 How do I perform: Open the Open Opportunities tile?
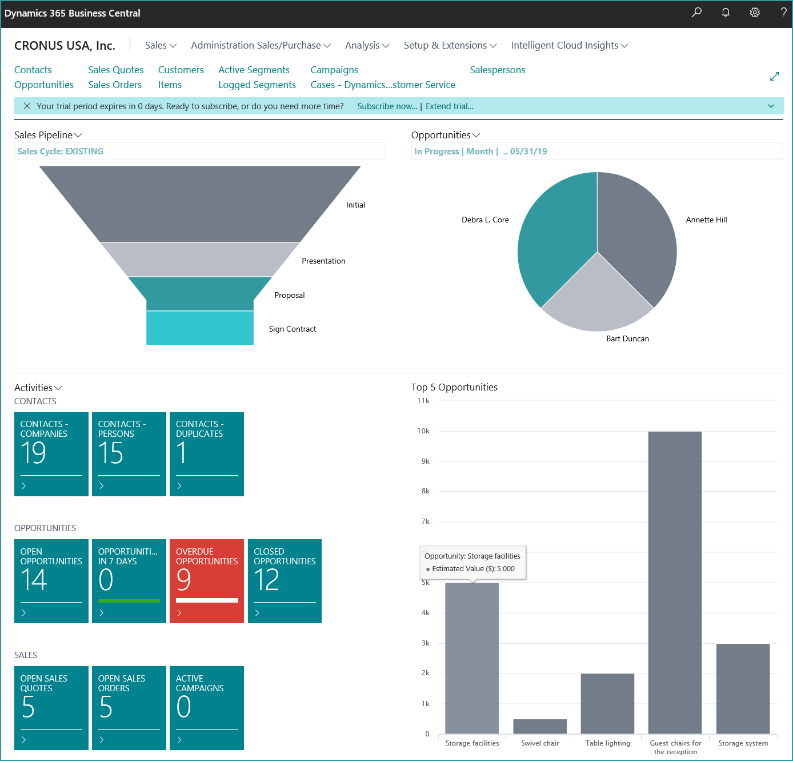coord(51,580)
